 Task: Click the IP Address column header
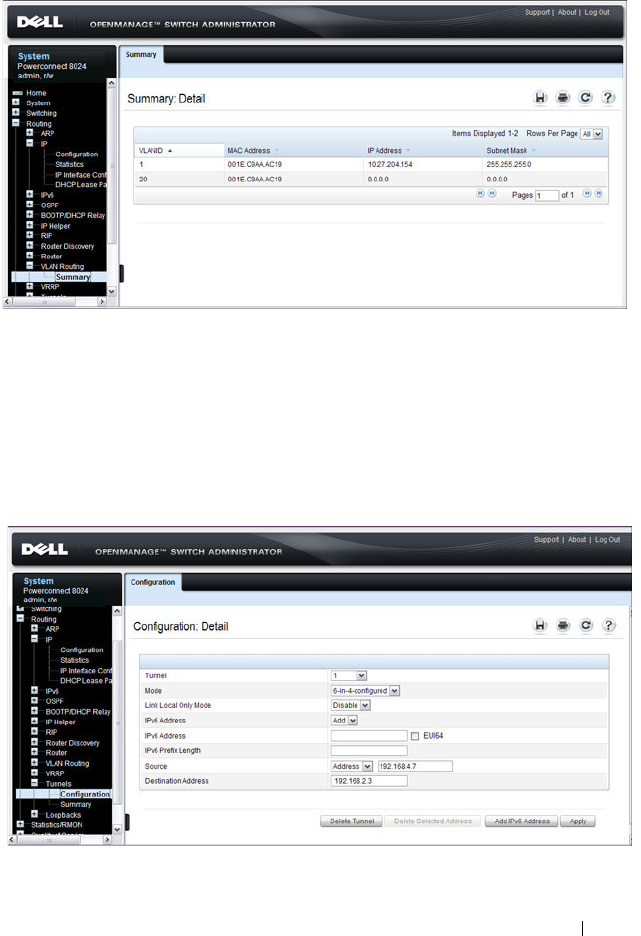[385, 150]
